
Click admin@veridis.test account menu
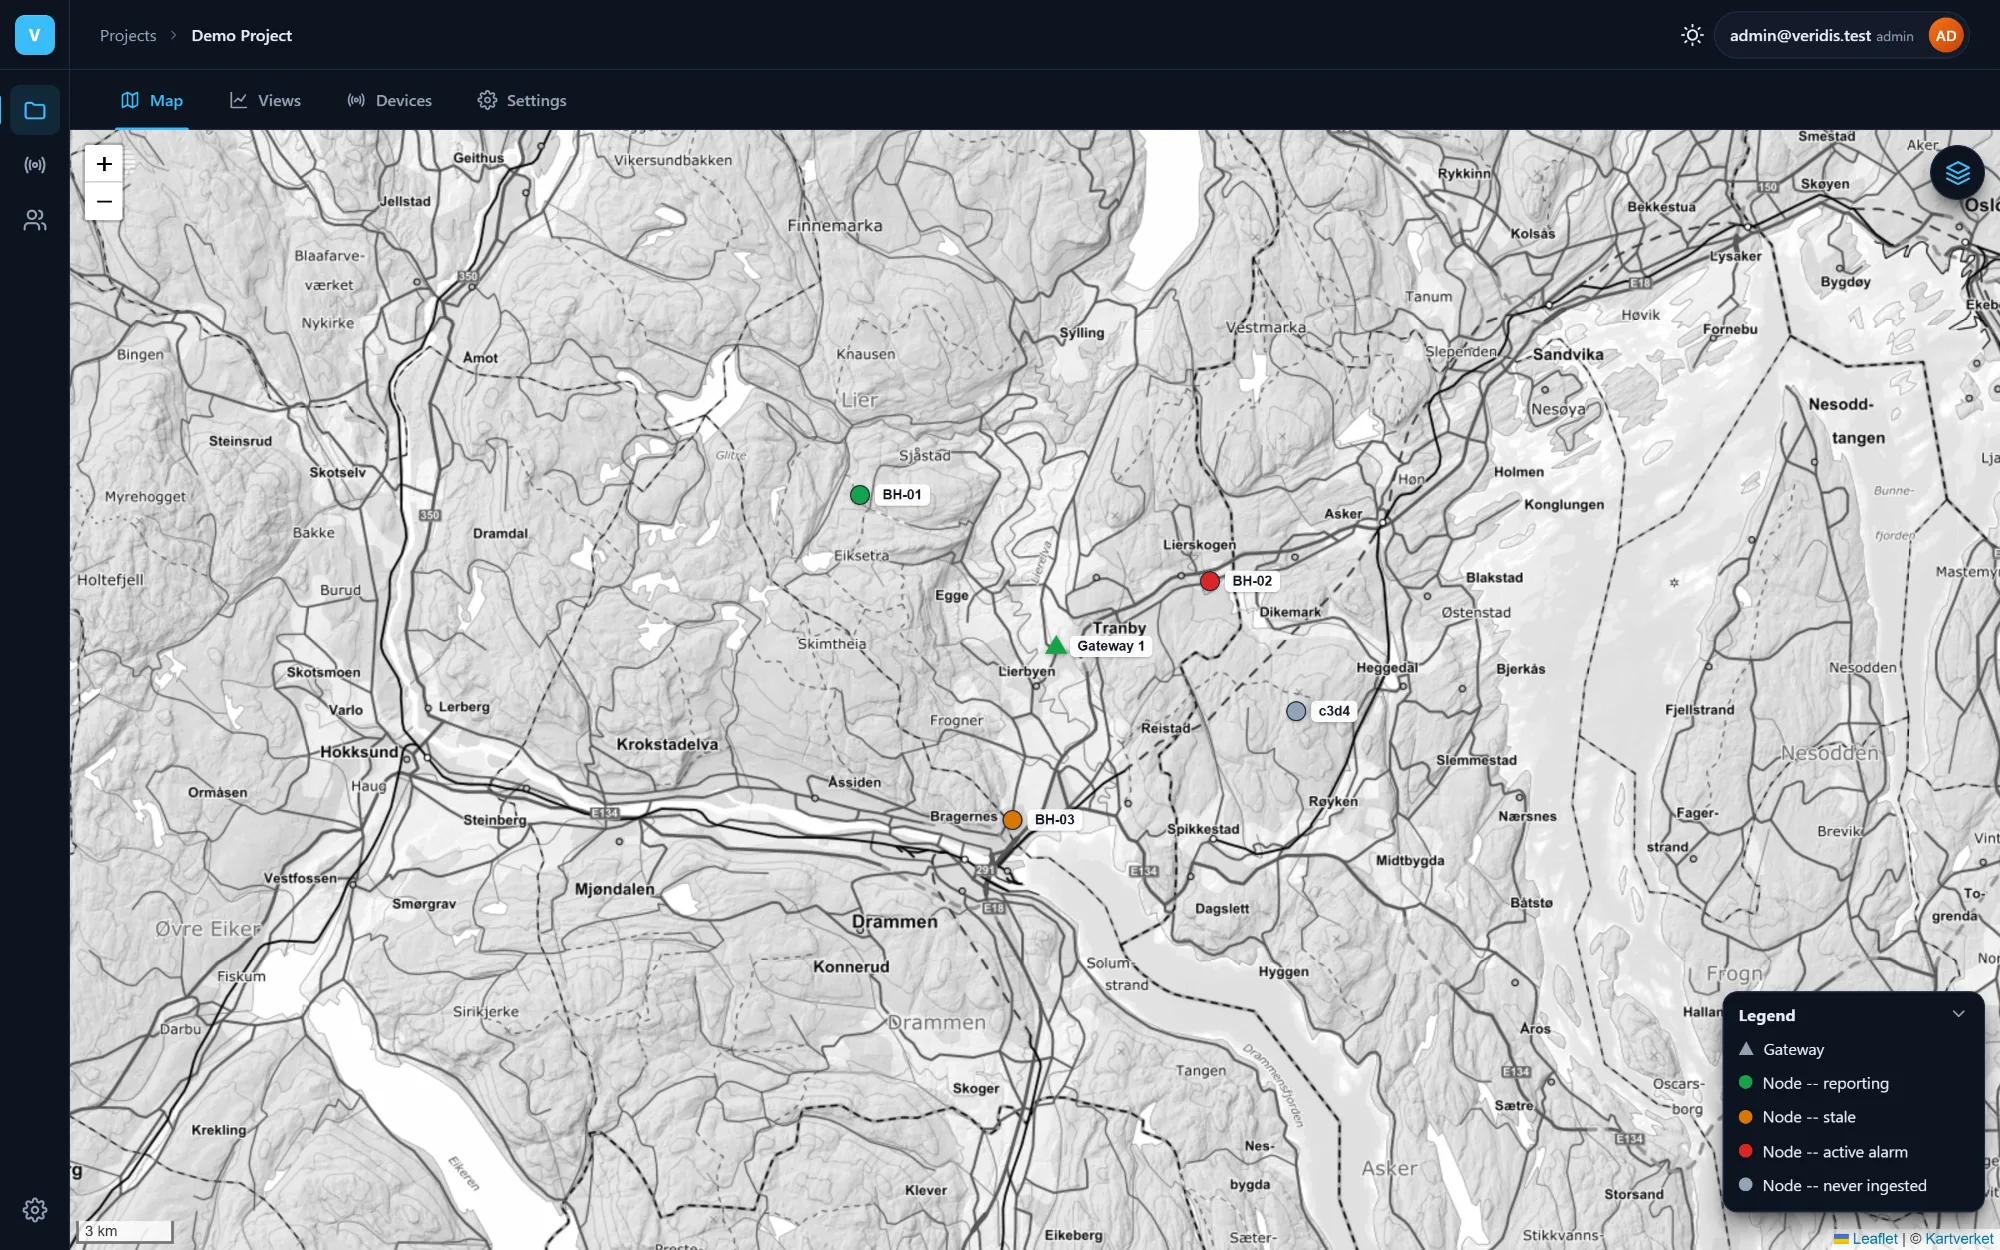[x=1841, y=36]
